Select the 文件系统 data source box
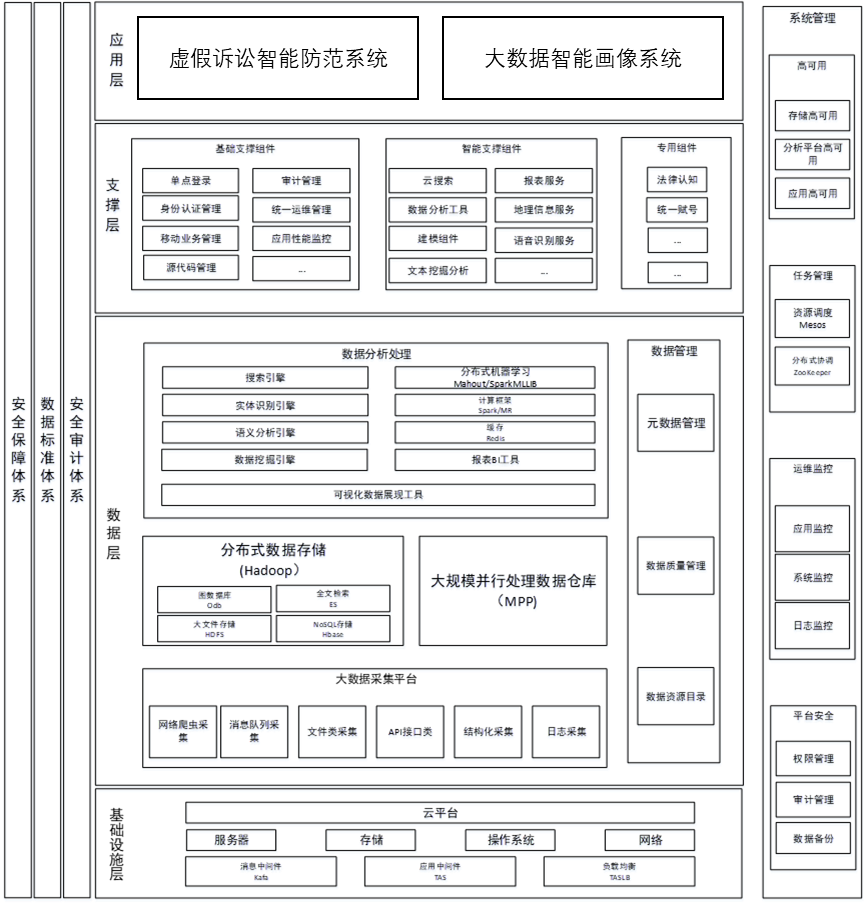Viewport: 866px width, 909px height. click(x=332, y=734)
